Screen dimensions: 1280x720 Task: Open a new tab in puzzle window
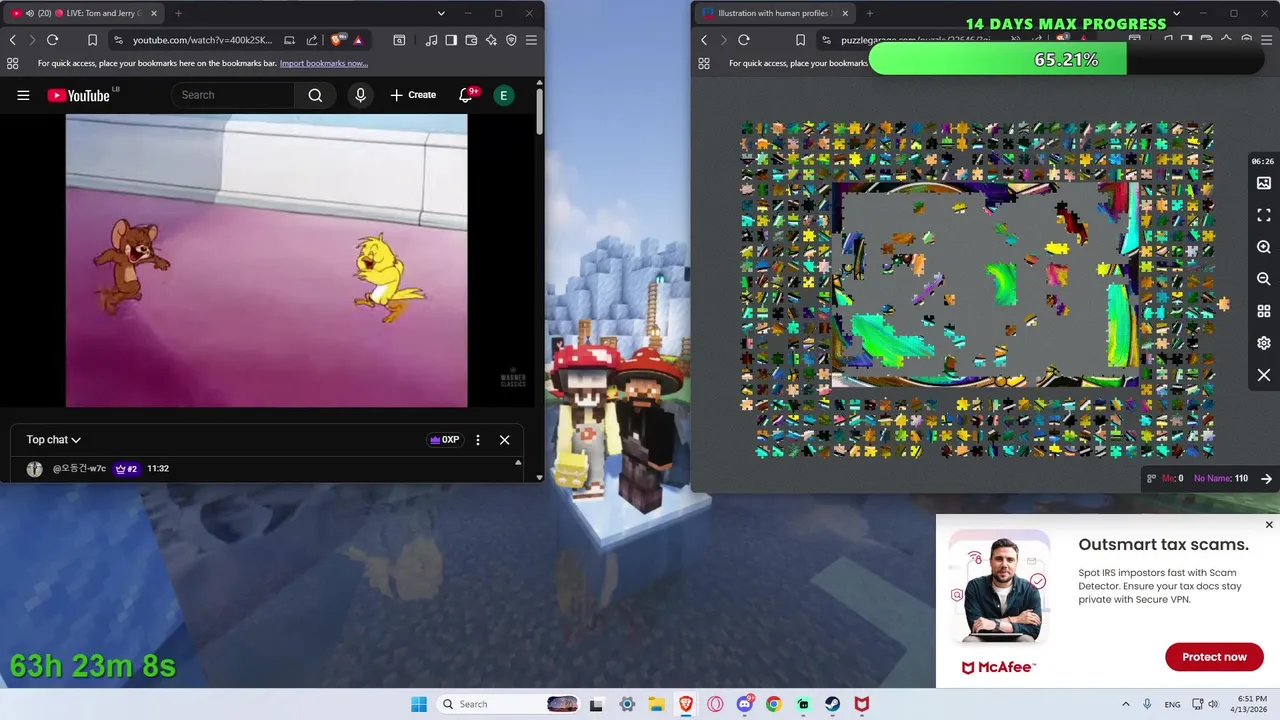pyautogui.click(x=869, y=13)
